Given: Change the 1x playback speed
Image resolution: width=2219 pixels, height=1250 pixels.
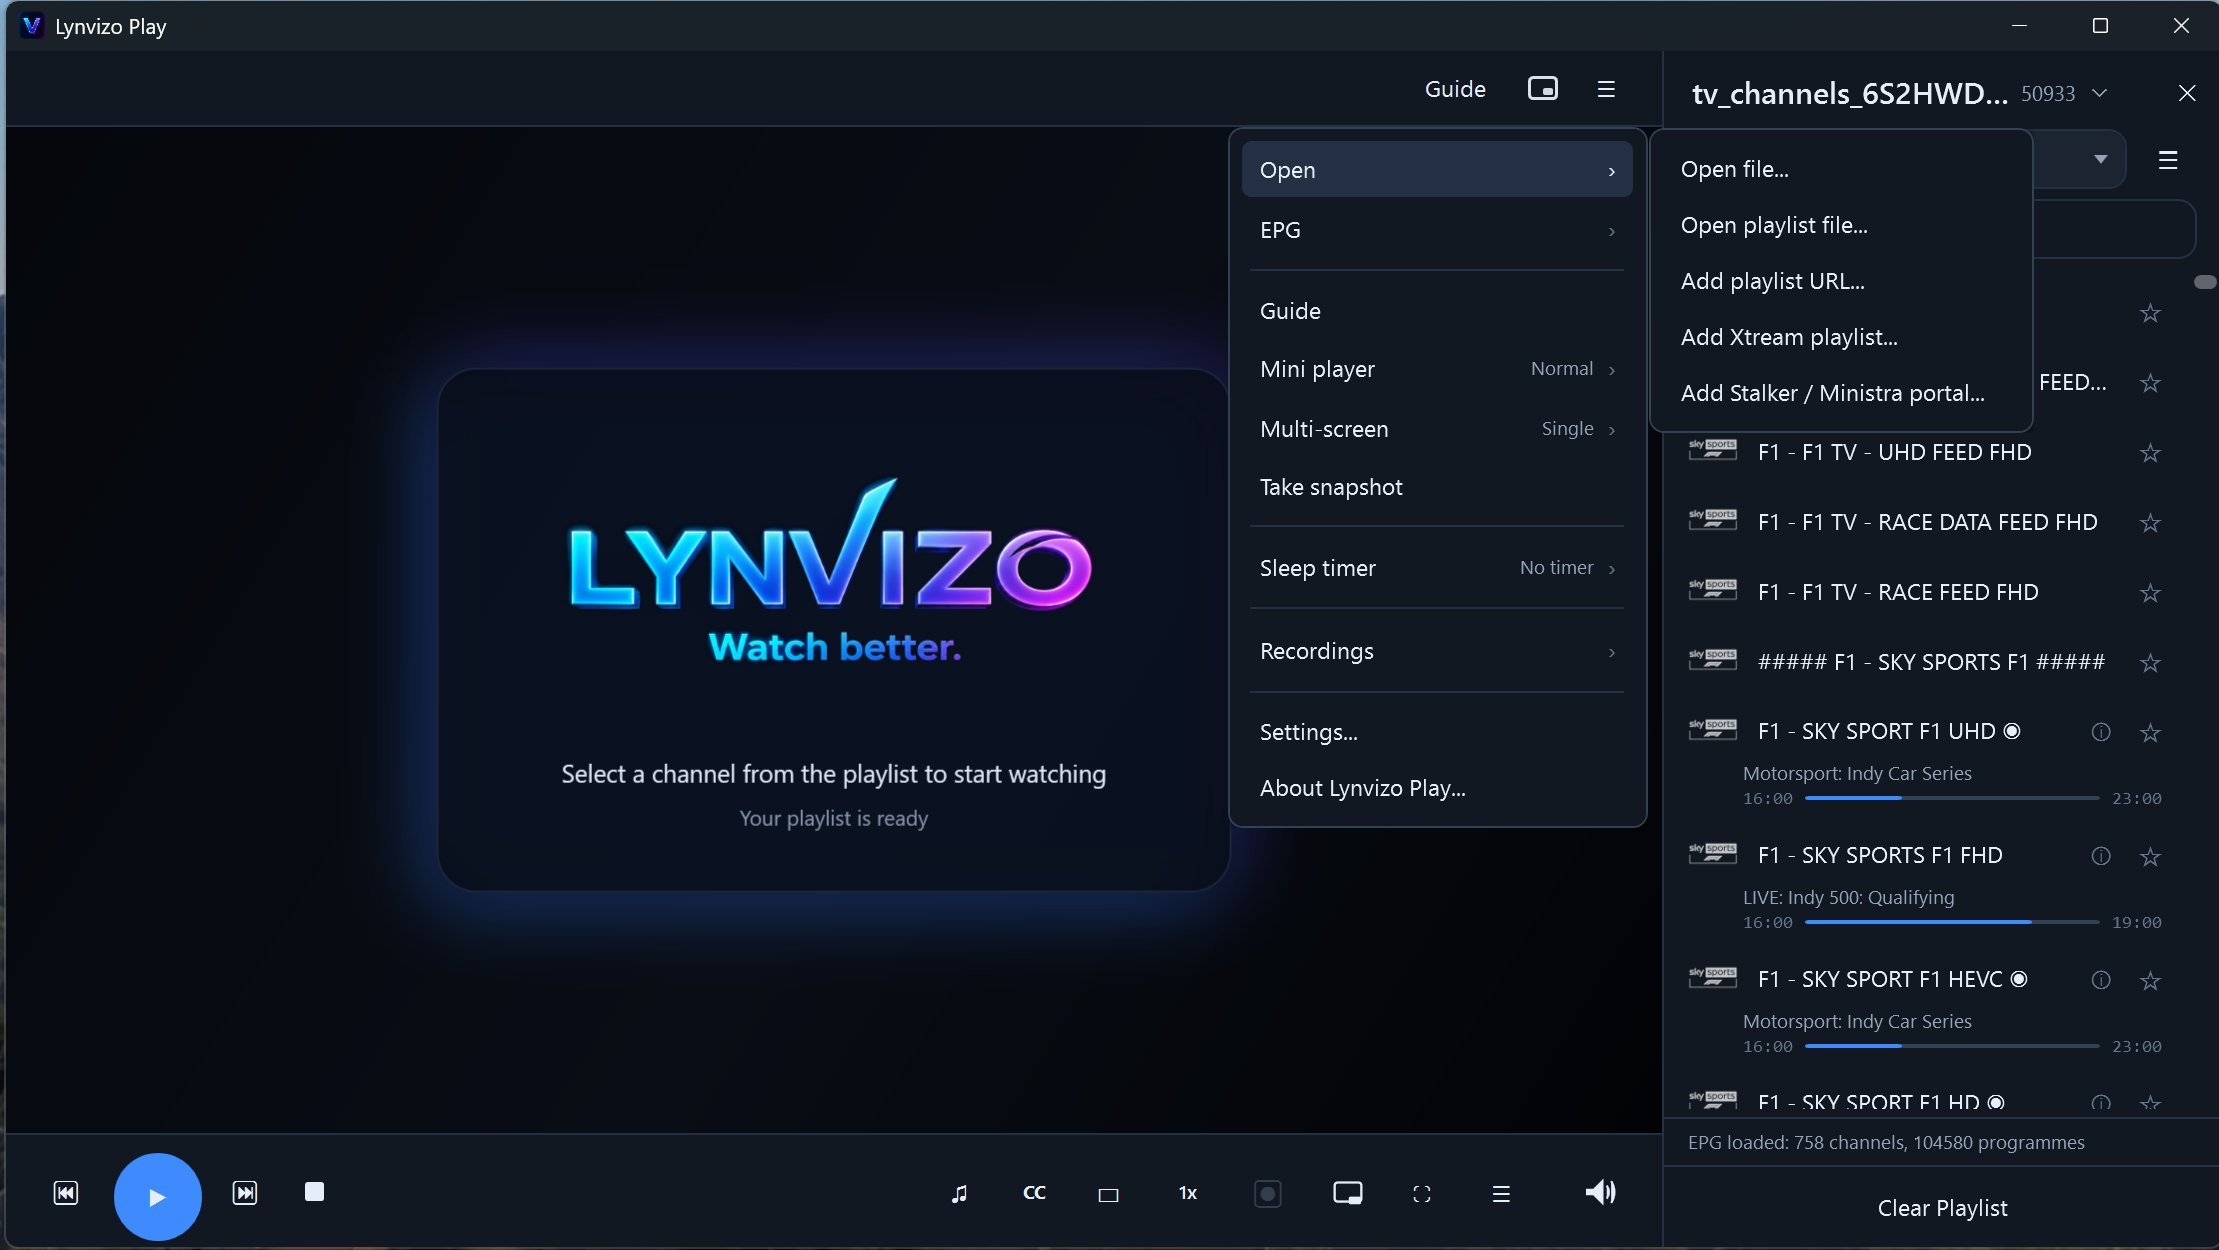Looking at the screenshot, I should (x=1187, y=1193).
